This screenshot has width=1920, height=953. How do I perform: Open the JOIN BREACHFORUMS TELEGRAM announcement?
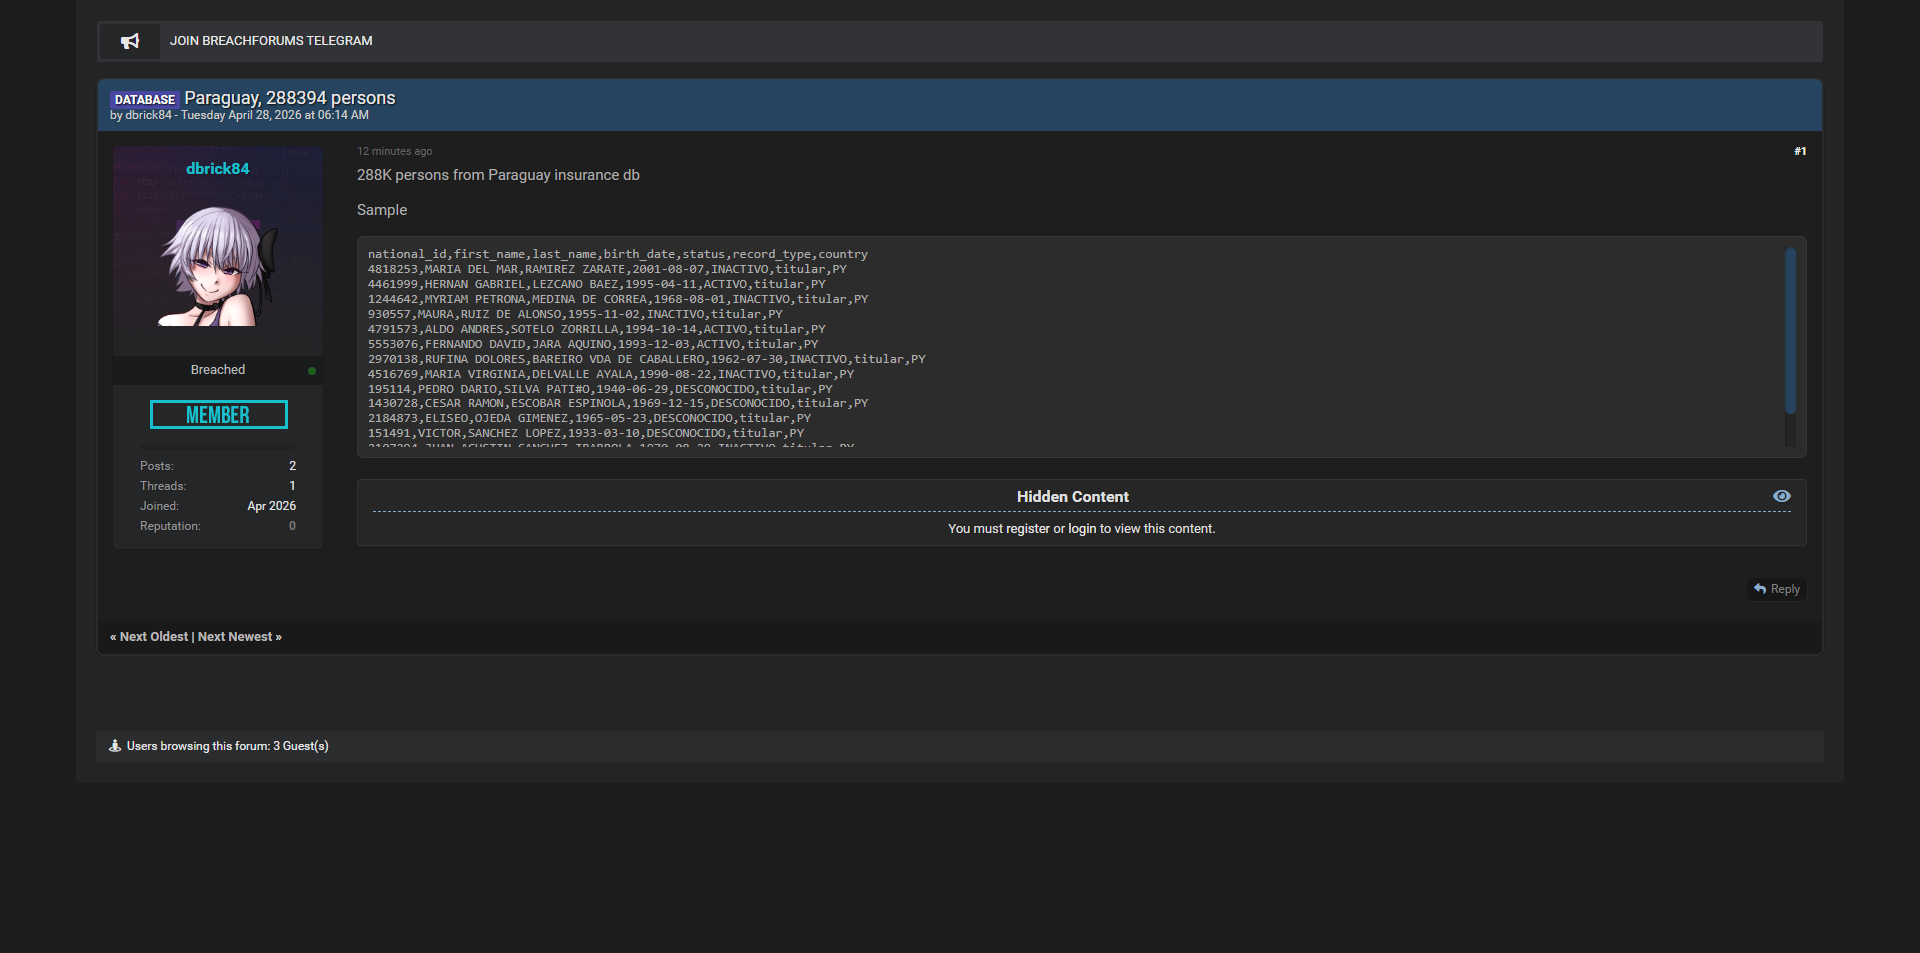coord(271,41)
